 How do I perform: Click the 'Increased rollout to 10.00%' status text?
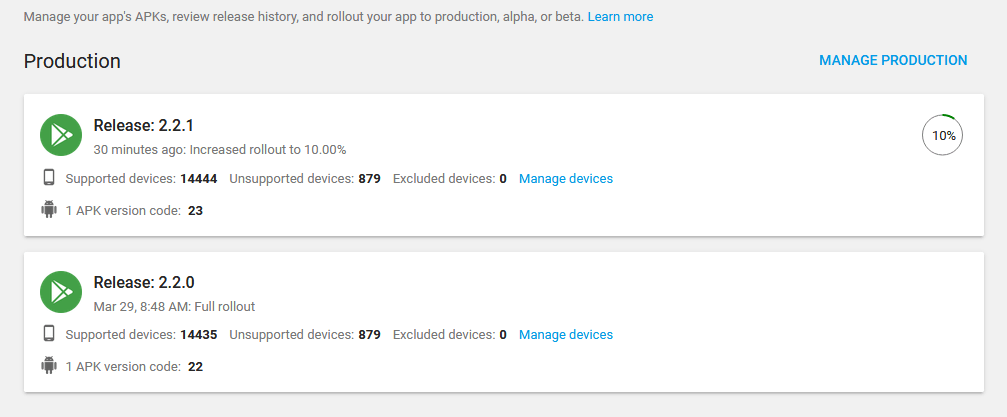click(267, 150)
